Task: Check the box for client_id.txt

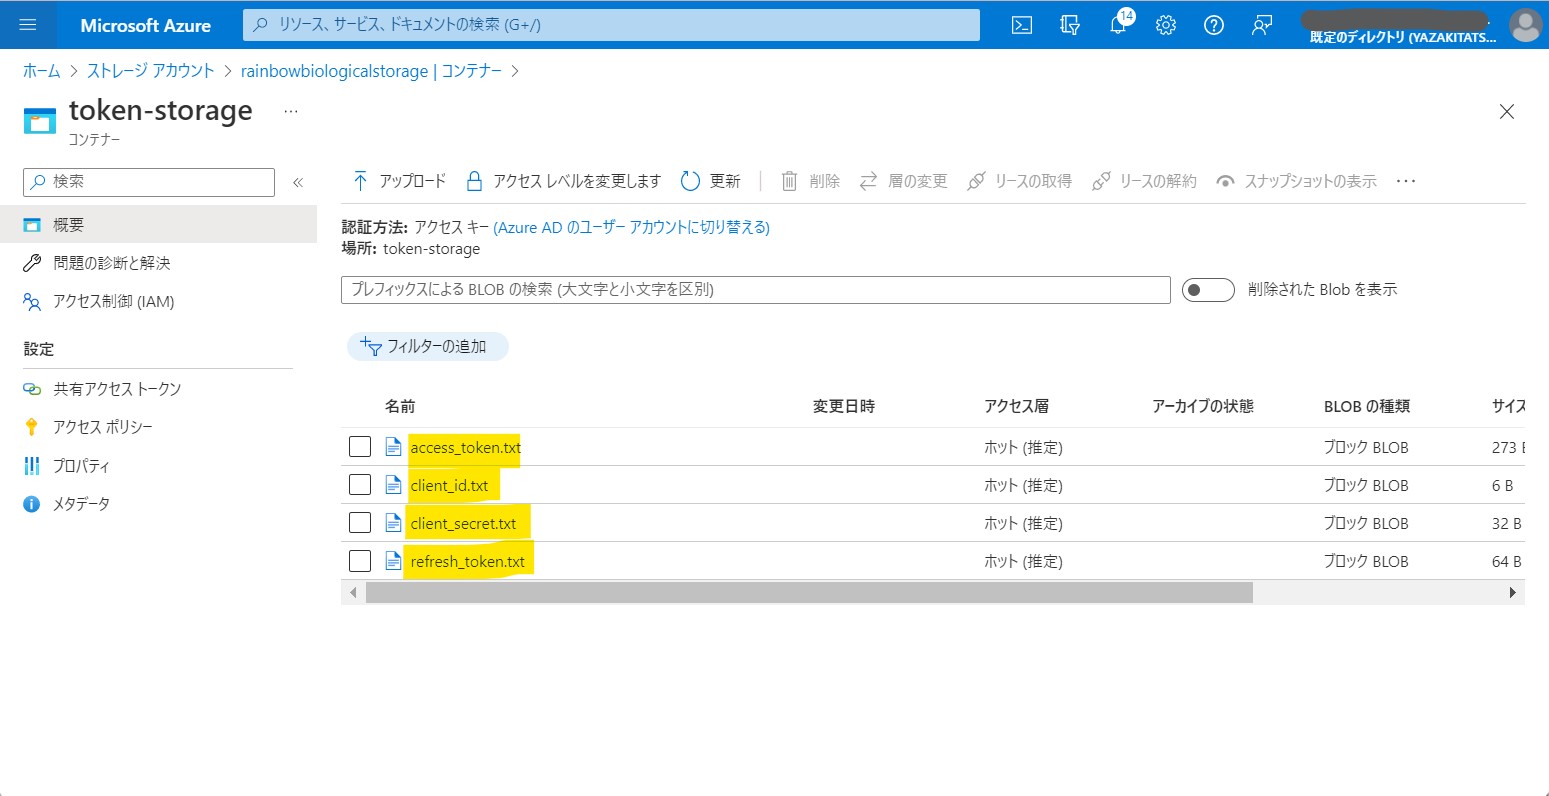Action: (360, 485)
